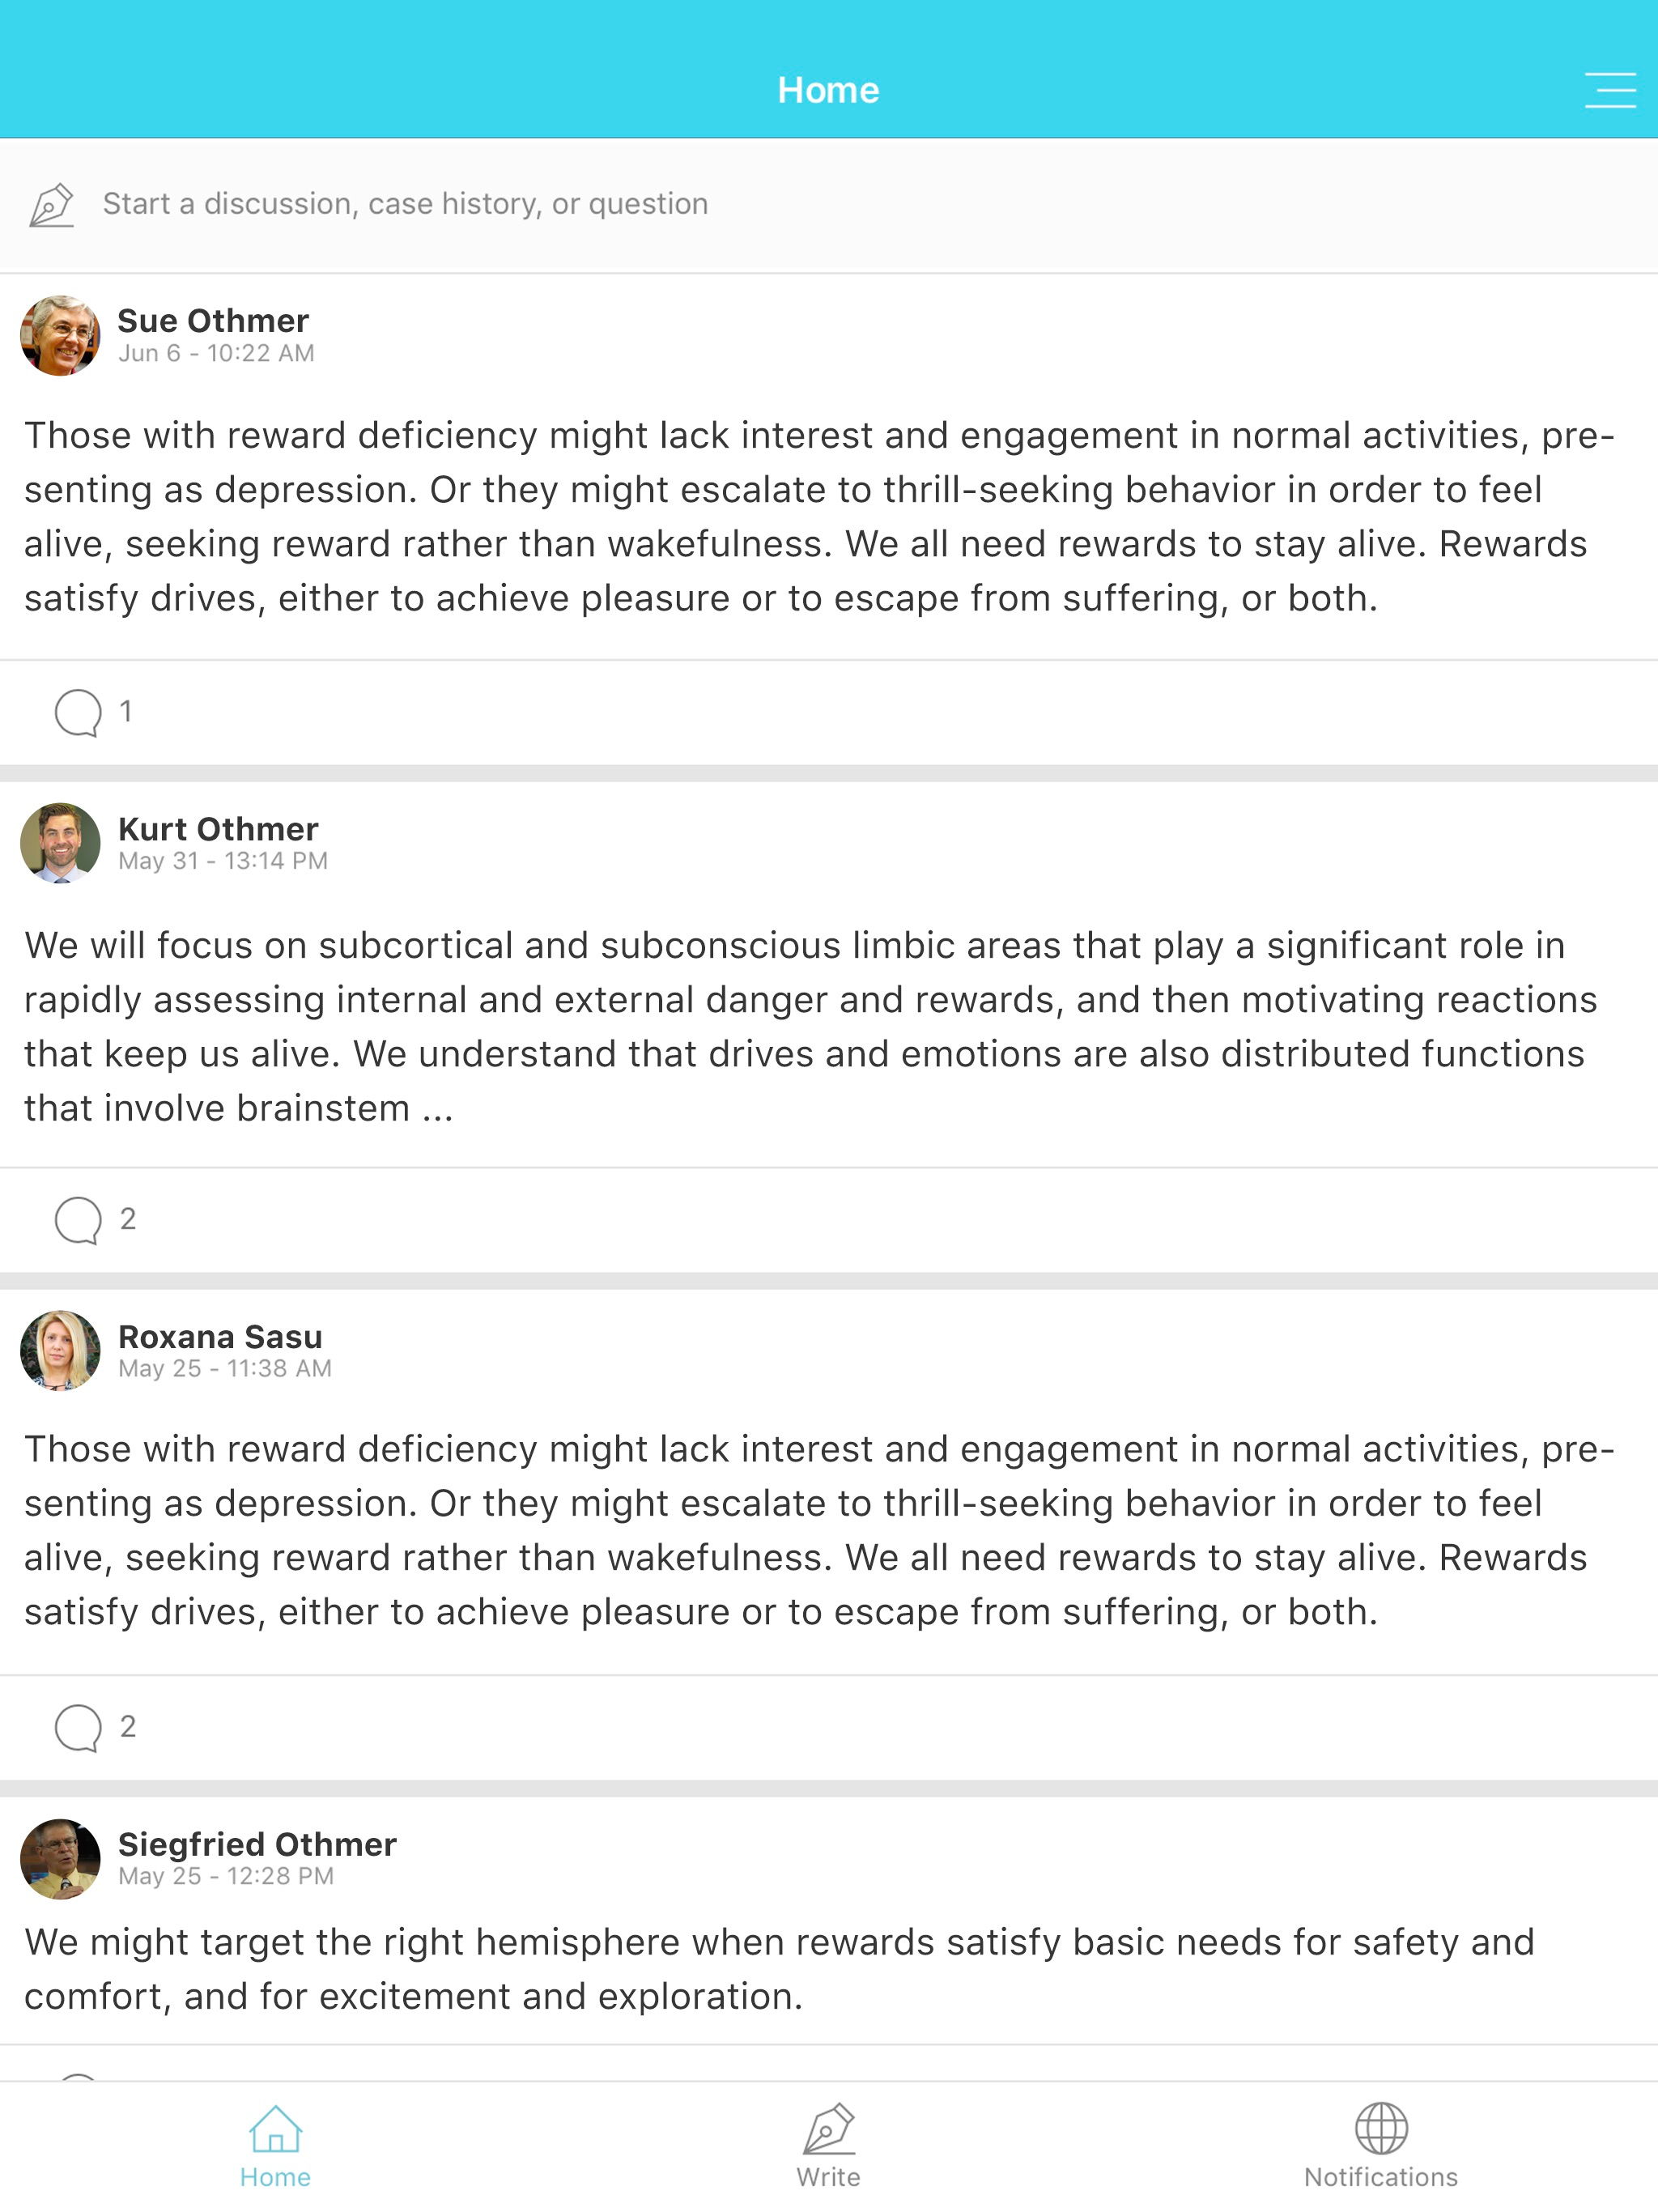Open Siegfried Othmer's right hemisphere post
Image resolution: width=1658 pixels, height=2212 pixels.
(780, 1969)
